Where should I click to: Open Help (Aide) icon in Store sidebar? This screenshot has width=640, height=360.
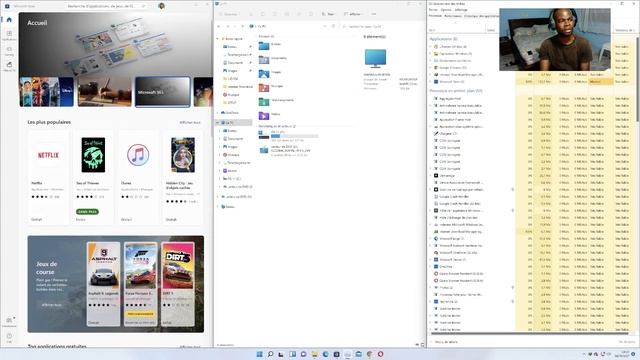pos(9,338)
